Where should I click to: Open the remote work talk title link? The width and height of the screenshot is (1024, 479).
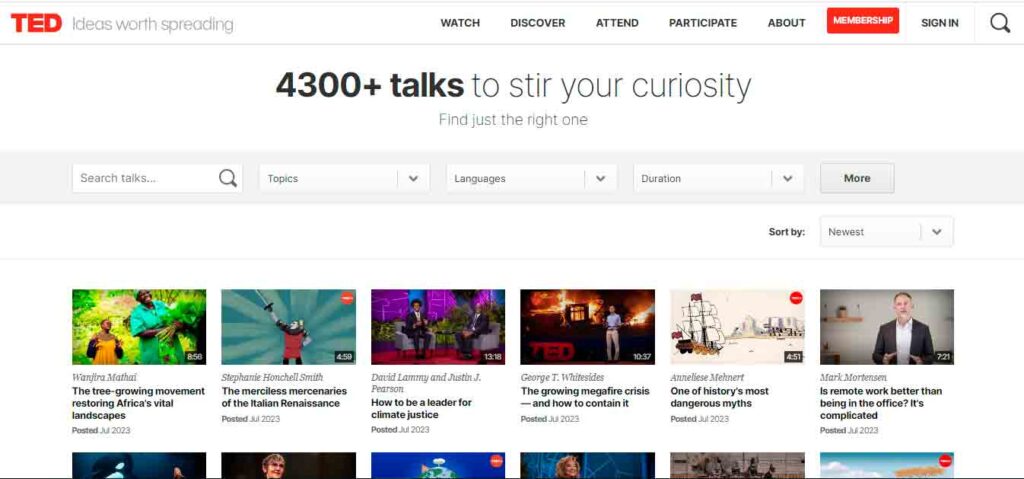click(x=880, y=403)
